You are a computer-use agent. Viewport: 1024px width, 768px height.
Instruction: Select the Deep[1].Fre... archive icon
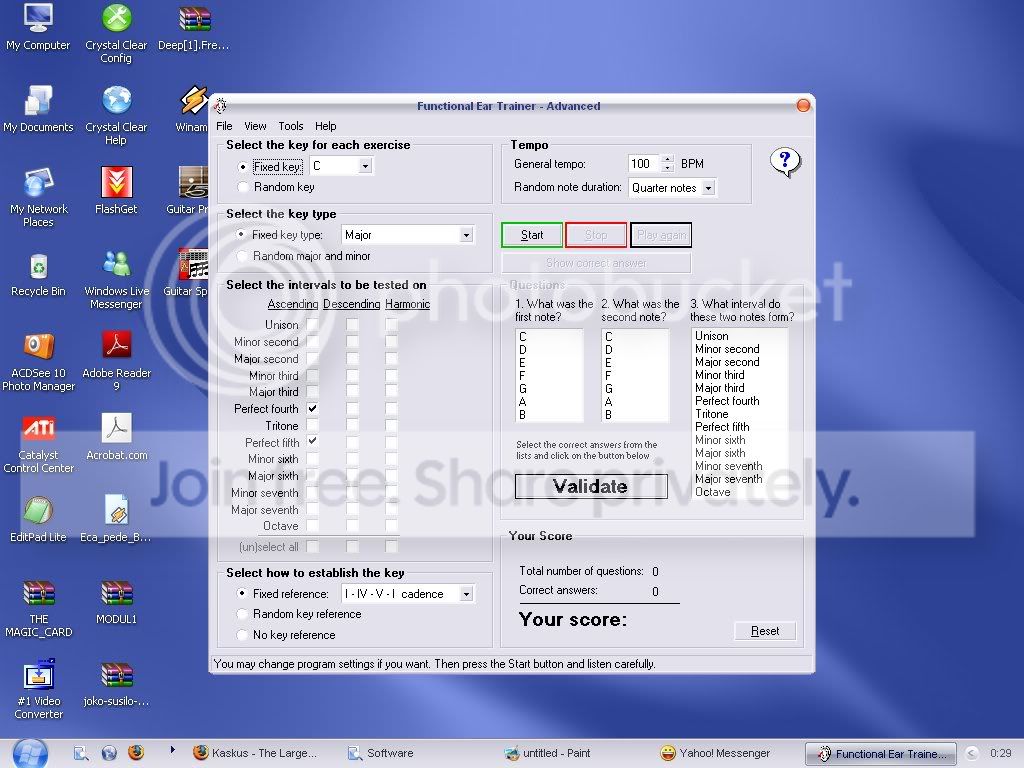(x=194, y=27)
